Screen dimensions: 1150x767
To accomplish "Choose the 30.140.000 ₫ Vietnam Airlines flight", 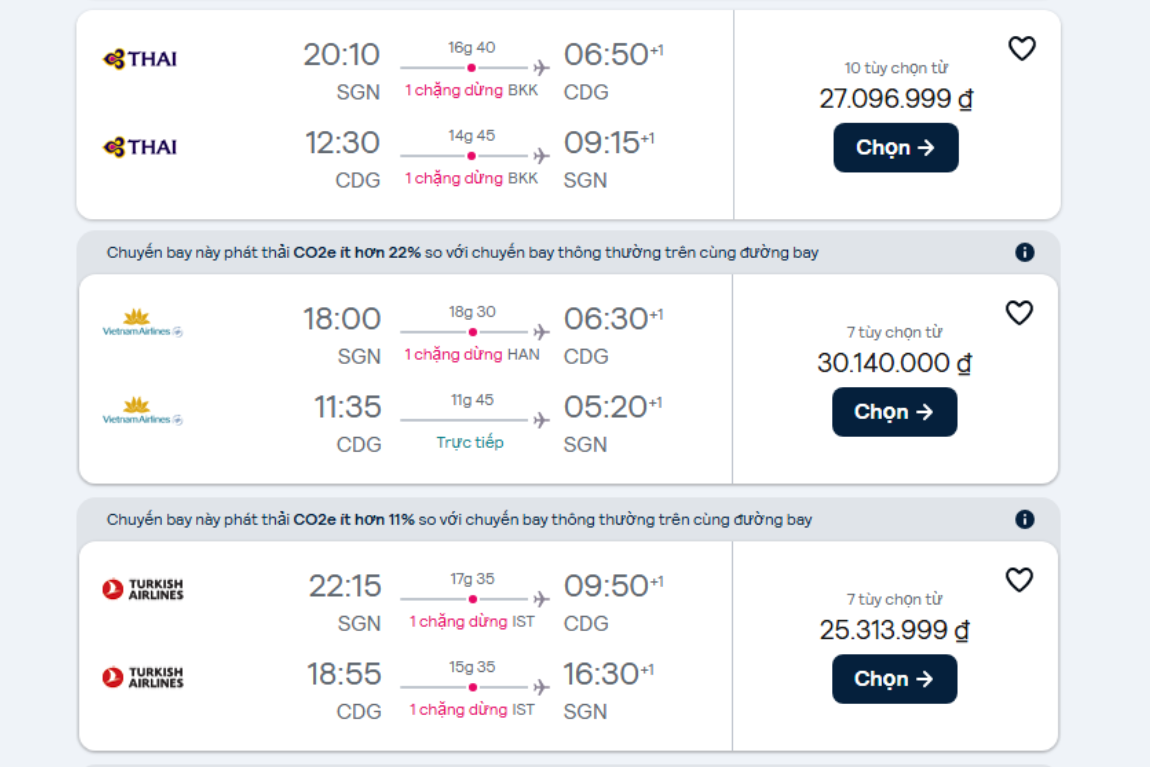I will click(x=894, y=411).
